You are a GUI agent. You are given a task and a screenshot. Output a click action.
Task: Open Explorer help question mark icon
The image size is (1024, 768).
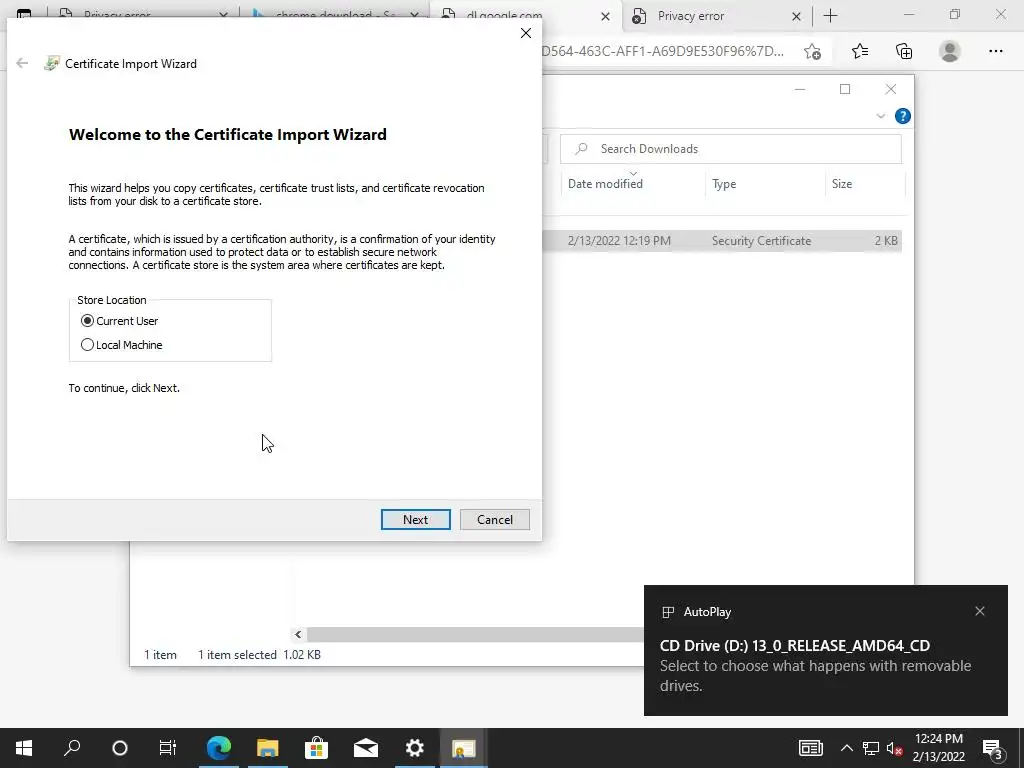tap(903, 116)
